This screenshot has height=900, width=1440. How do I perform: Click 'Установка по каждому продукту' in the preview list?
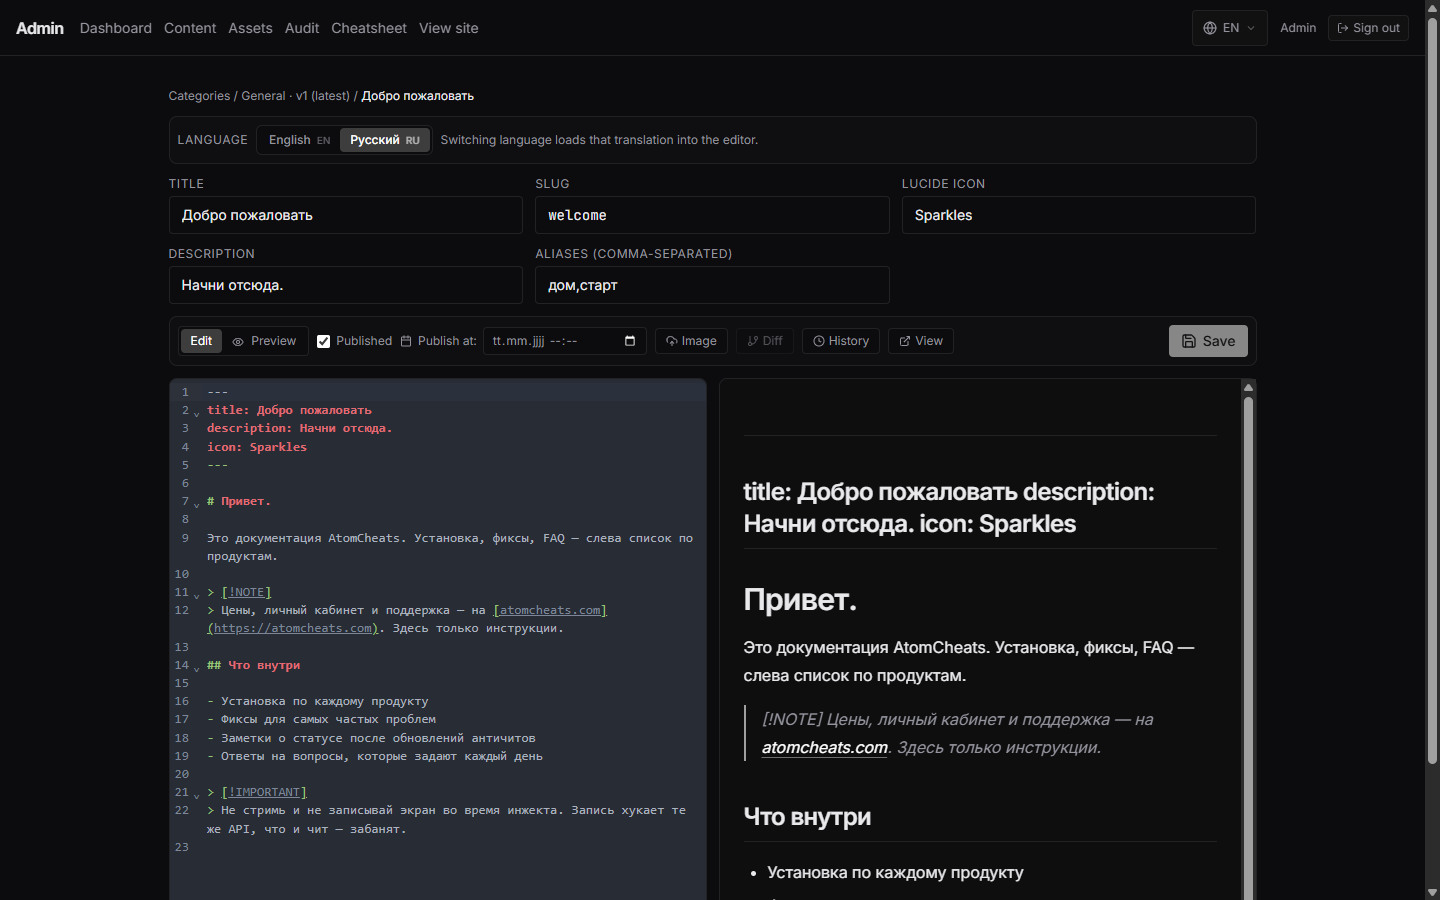(x=895, y=872)
